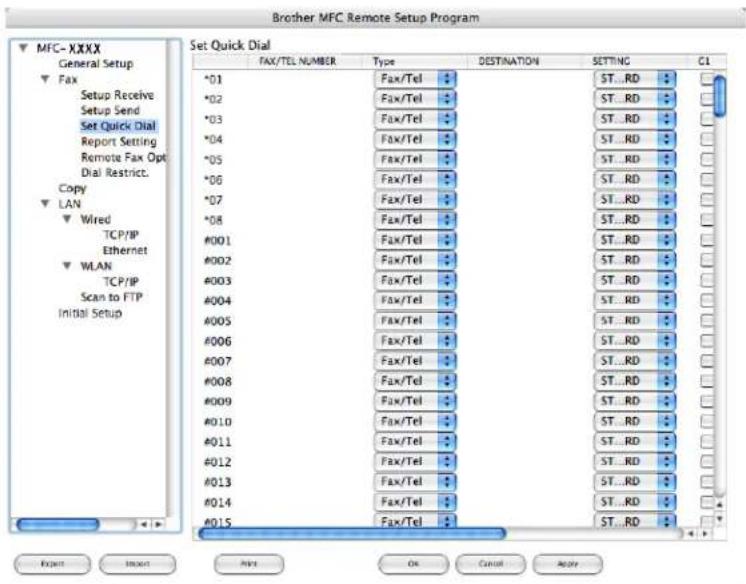
Task: Select Set Quick Dial in the tree
Action: point(118,126)
